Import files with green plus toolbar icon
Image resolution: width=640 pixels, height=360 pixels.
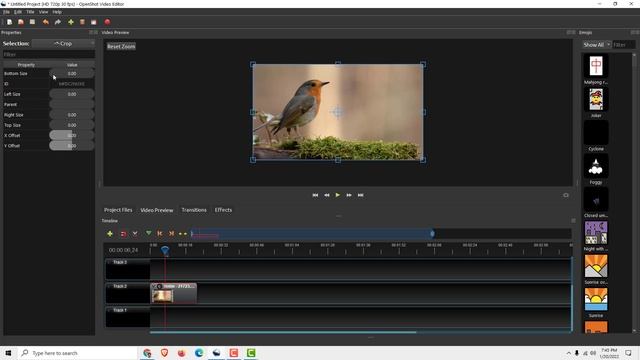pyautogui.click(x=71, y=22)
